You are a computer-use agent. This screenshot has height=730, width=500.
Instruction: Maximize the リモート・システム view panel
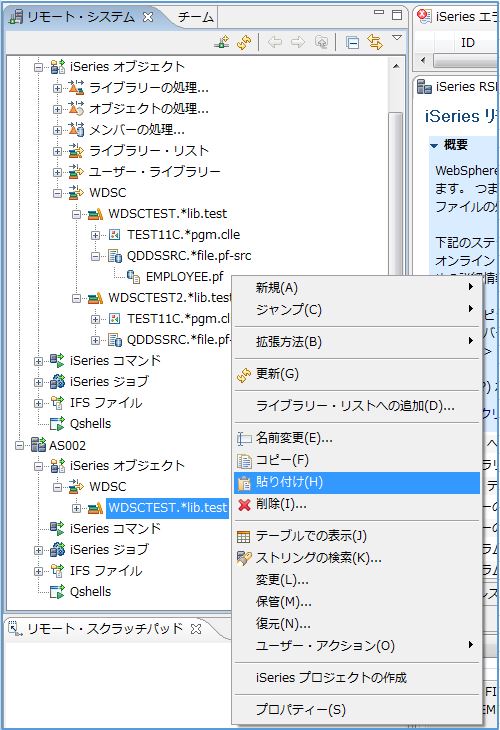click(x=397, y=15)
